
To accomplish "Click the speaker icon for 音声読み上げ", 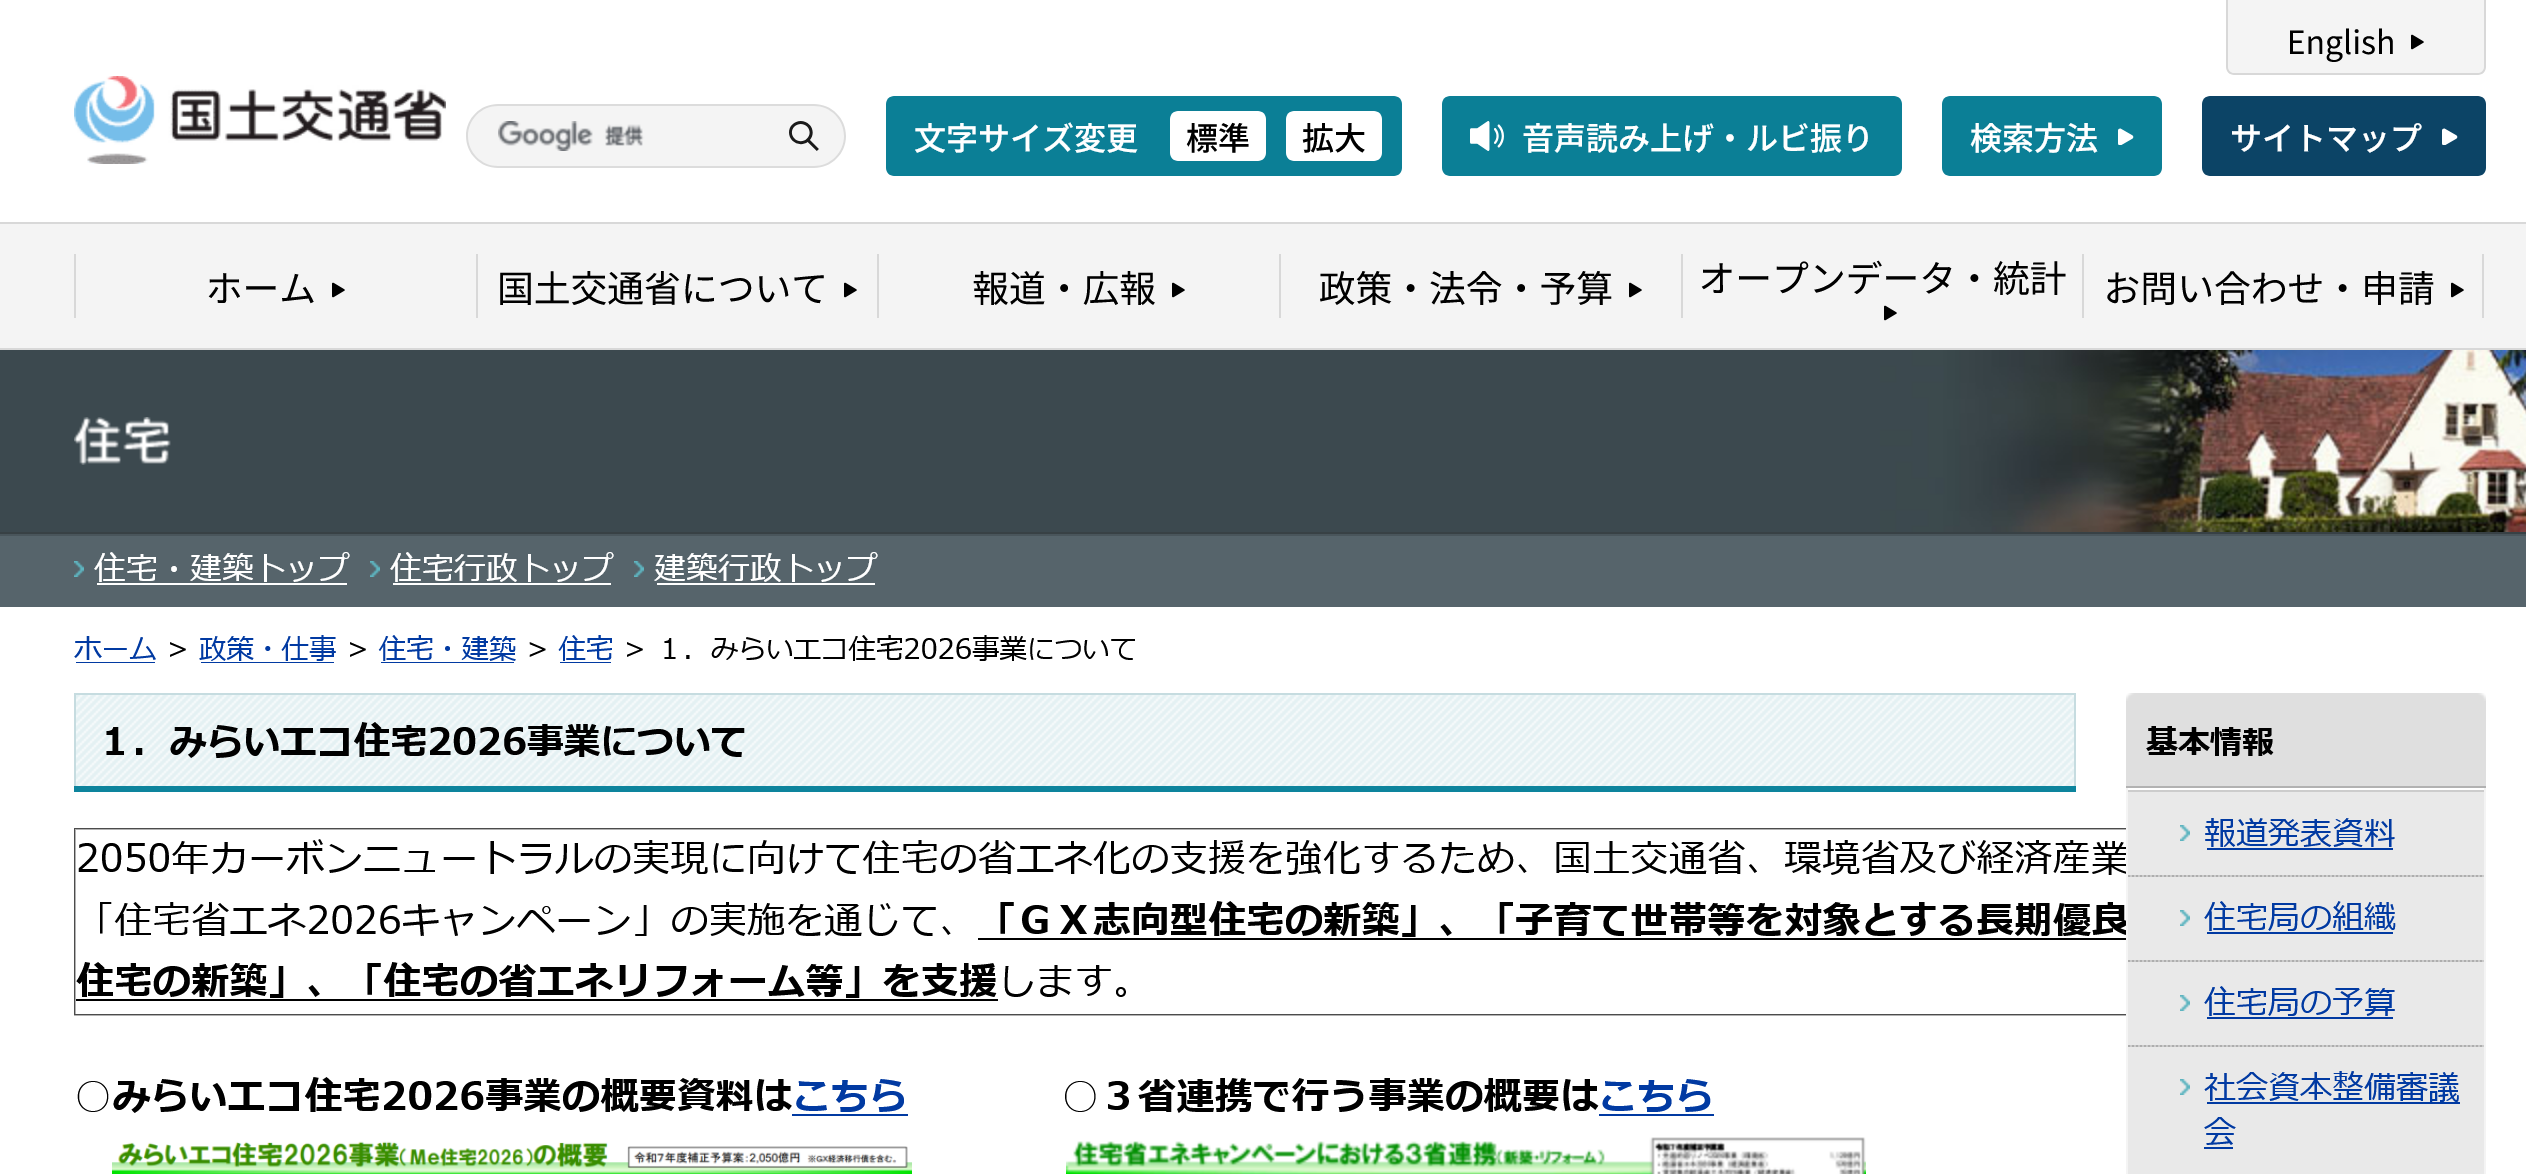I will (x=1485, y=136).
